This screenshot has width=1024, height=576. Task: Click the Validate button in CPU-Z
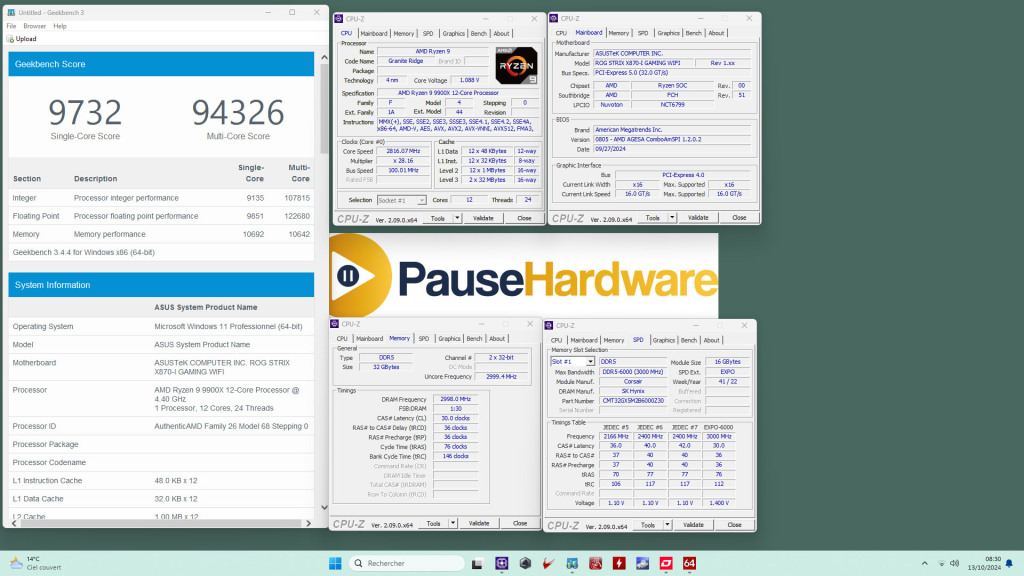pos(482,217)
